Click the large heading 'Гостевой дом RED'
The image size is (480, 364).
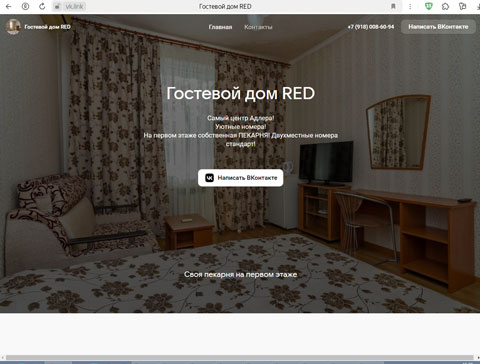[x=241, y=93]
